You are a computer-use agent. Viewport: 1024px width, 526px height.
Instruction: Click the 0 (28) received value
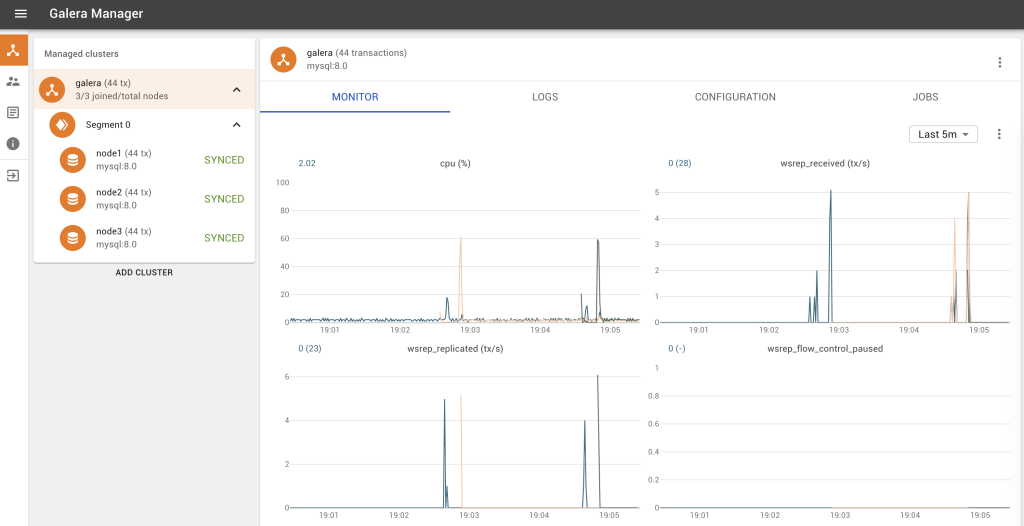(680, 163)
